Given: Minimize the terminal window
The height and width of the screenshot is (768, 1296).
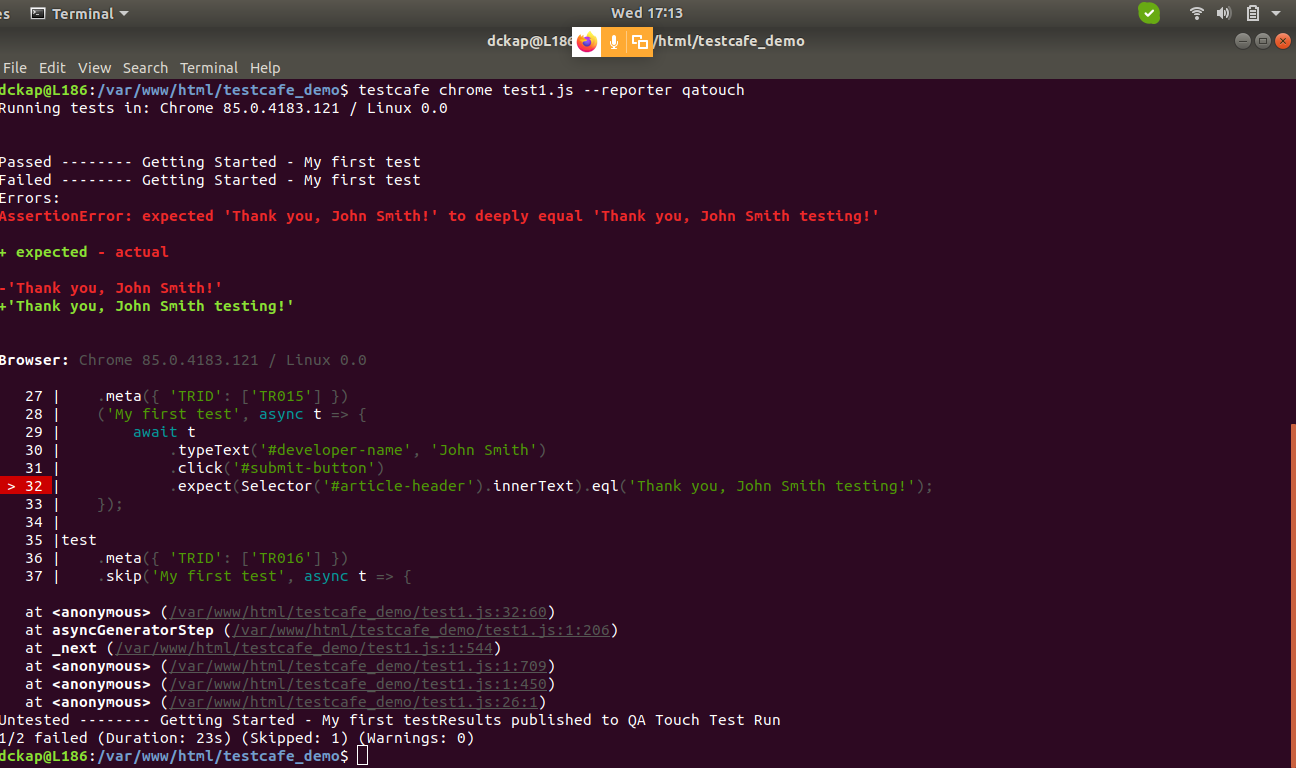Looking at the screenshot, I should (1243, 41).
